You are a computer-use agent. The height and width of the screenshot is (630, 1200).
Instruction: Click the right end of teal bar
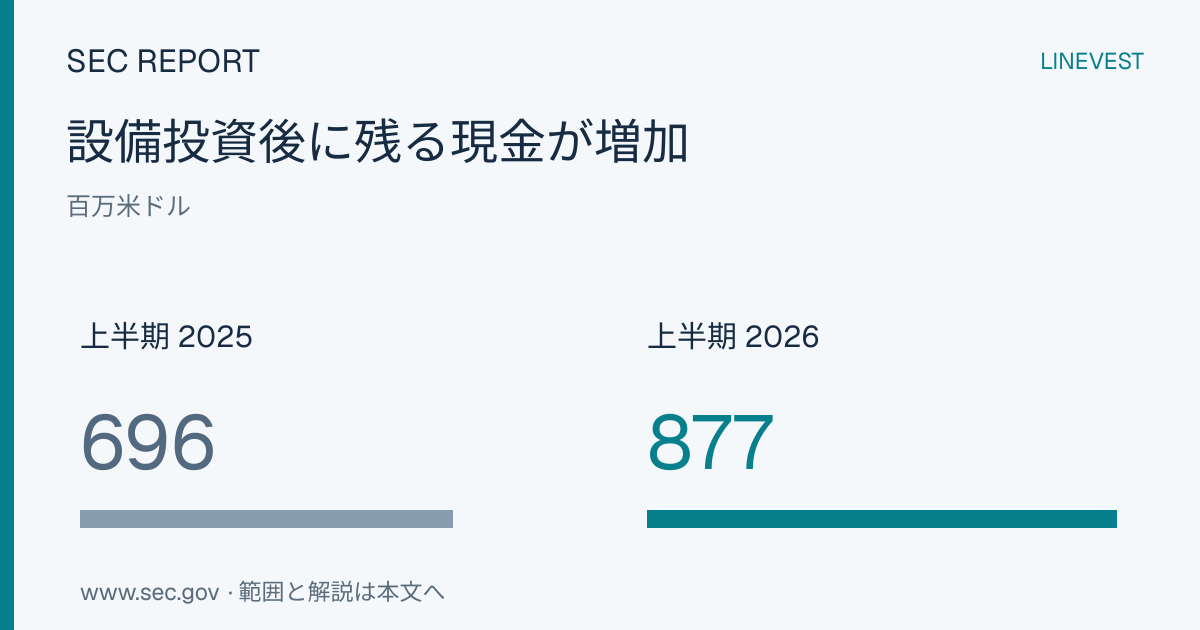[x=1110, y=519]
